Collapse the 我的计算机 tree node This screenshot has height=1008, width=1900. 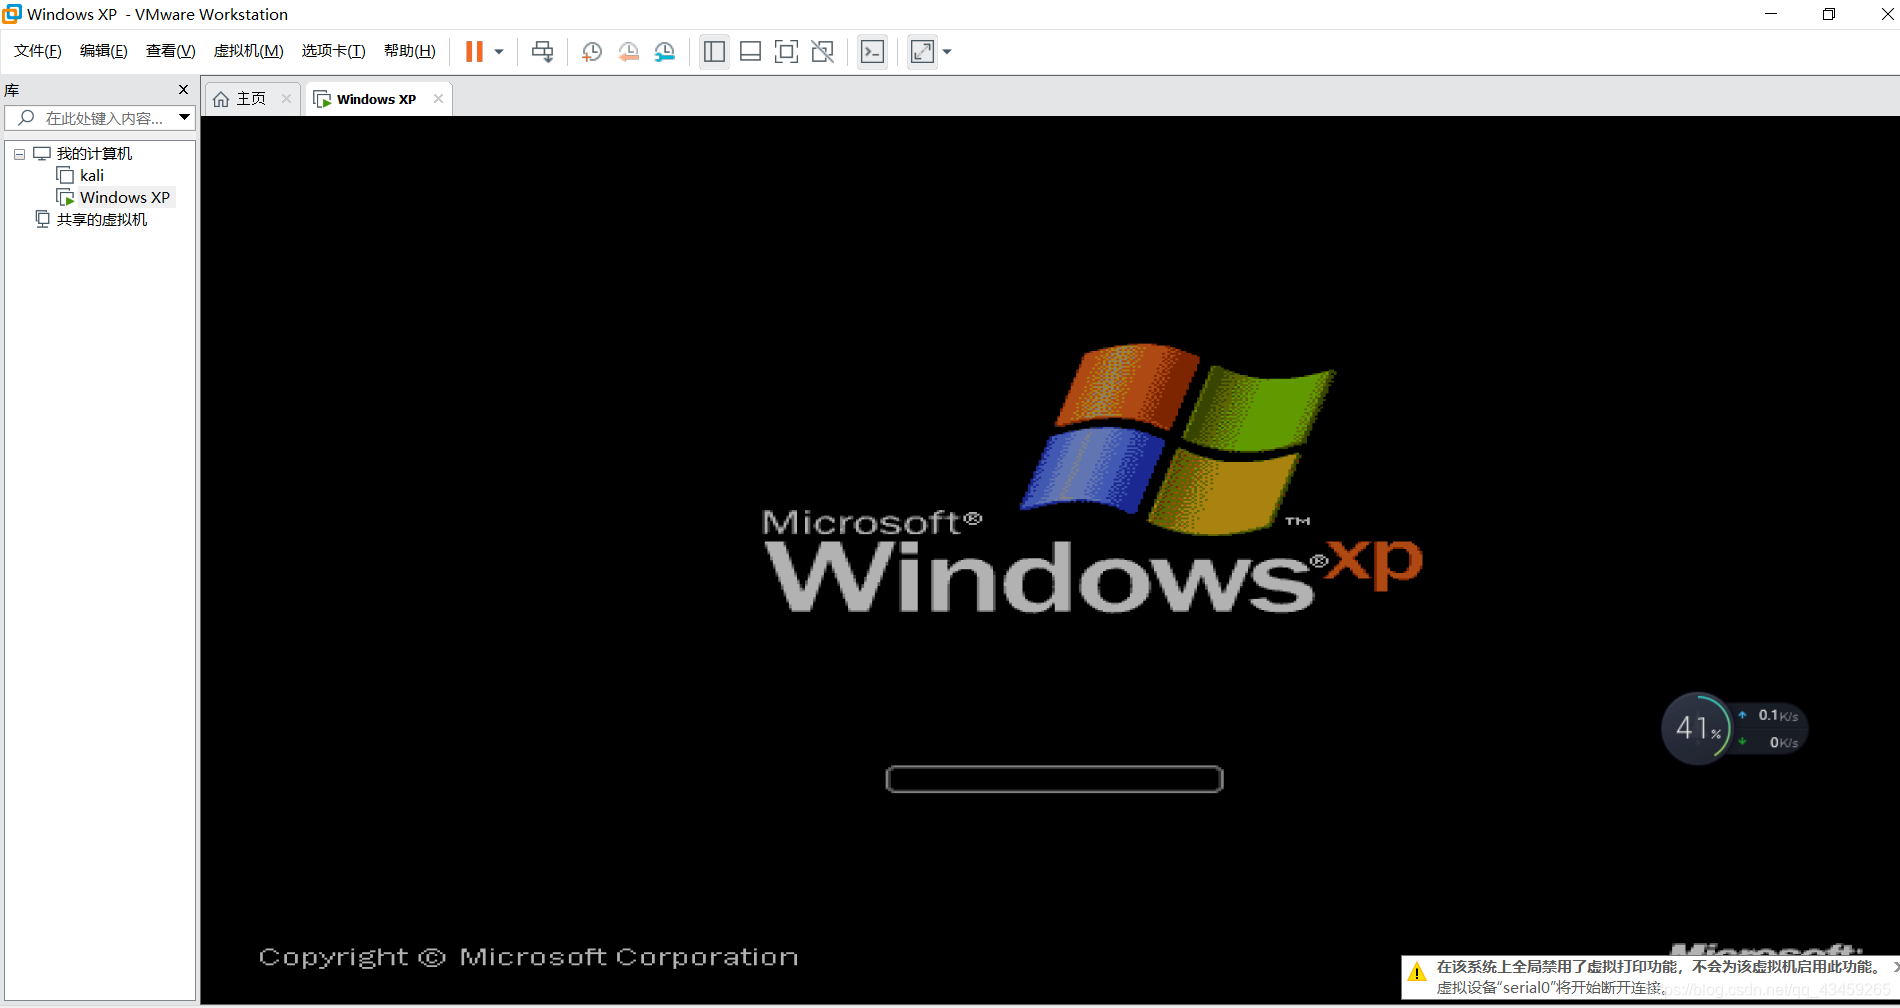pos(19,154)
